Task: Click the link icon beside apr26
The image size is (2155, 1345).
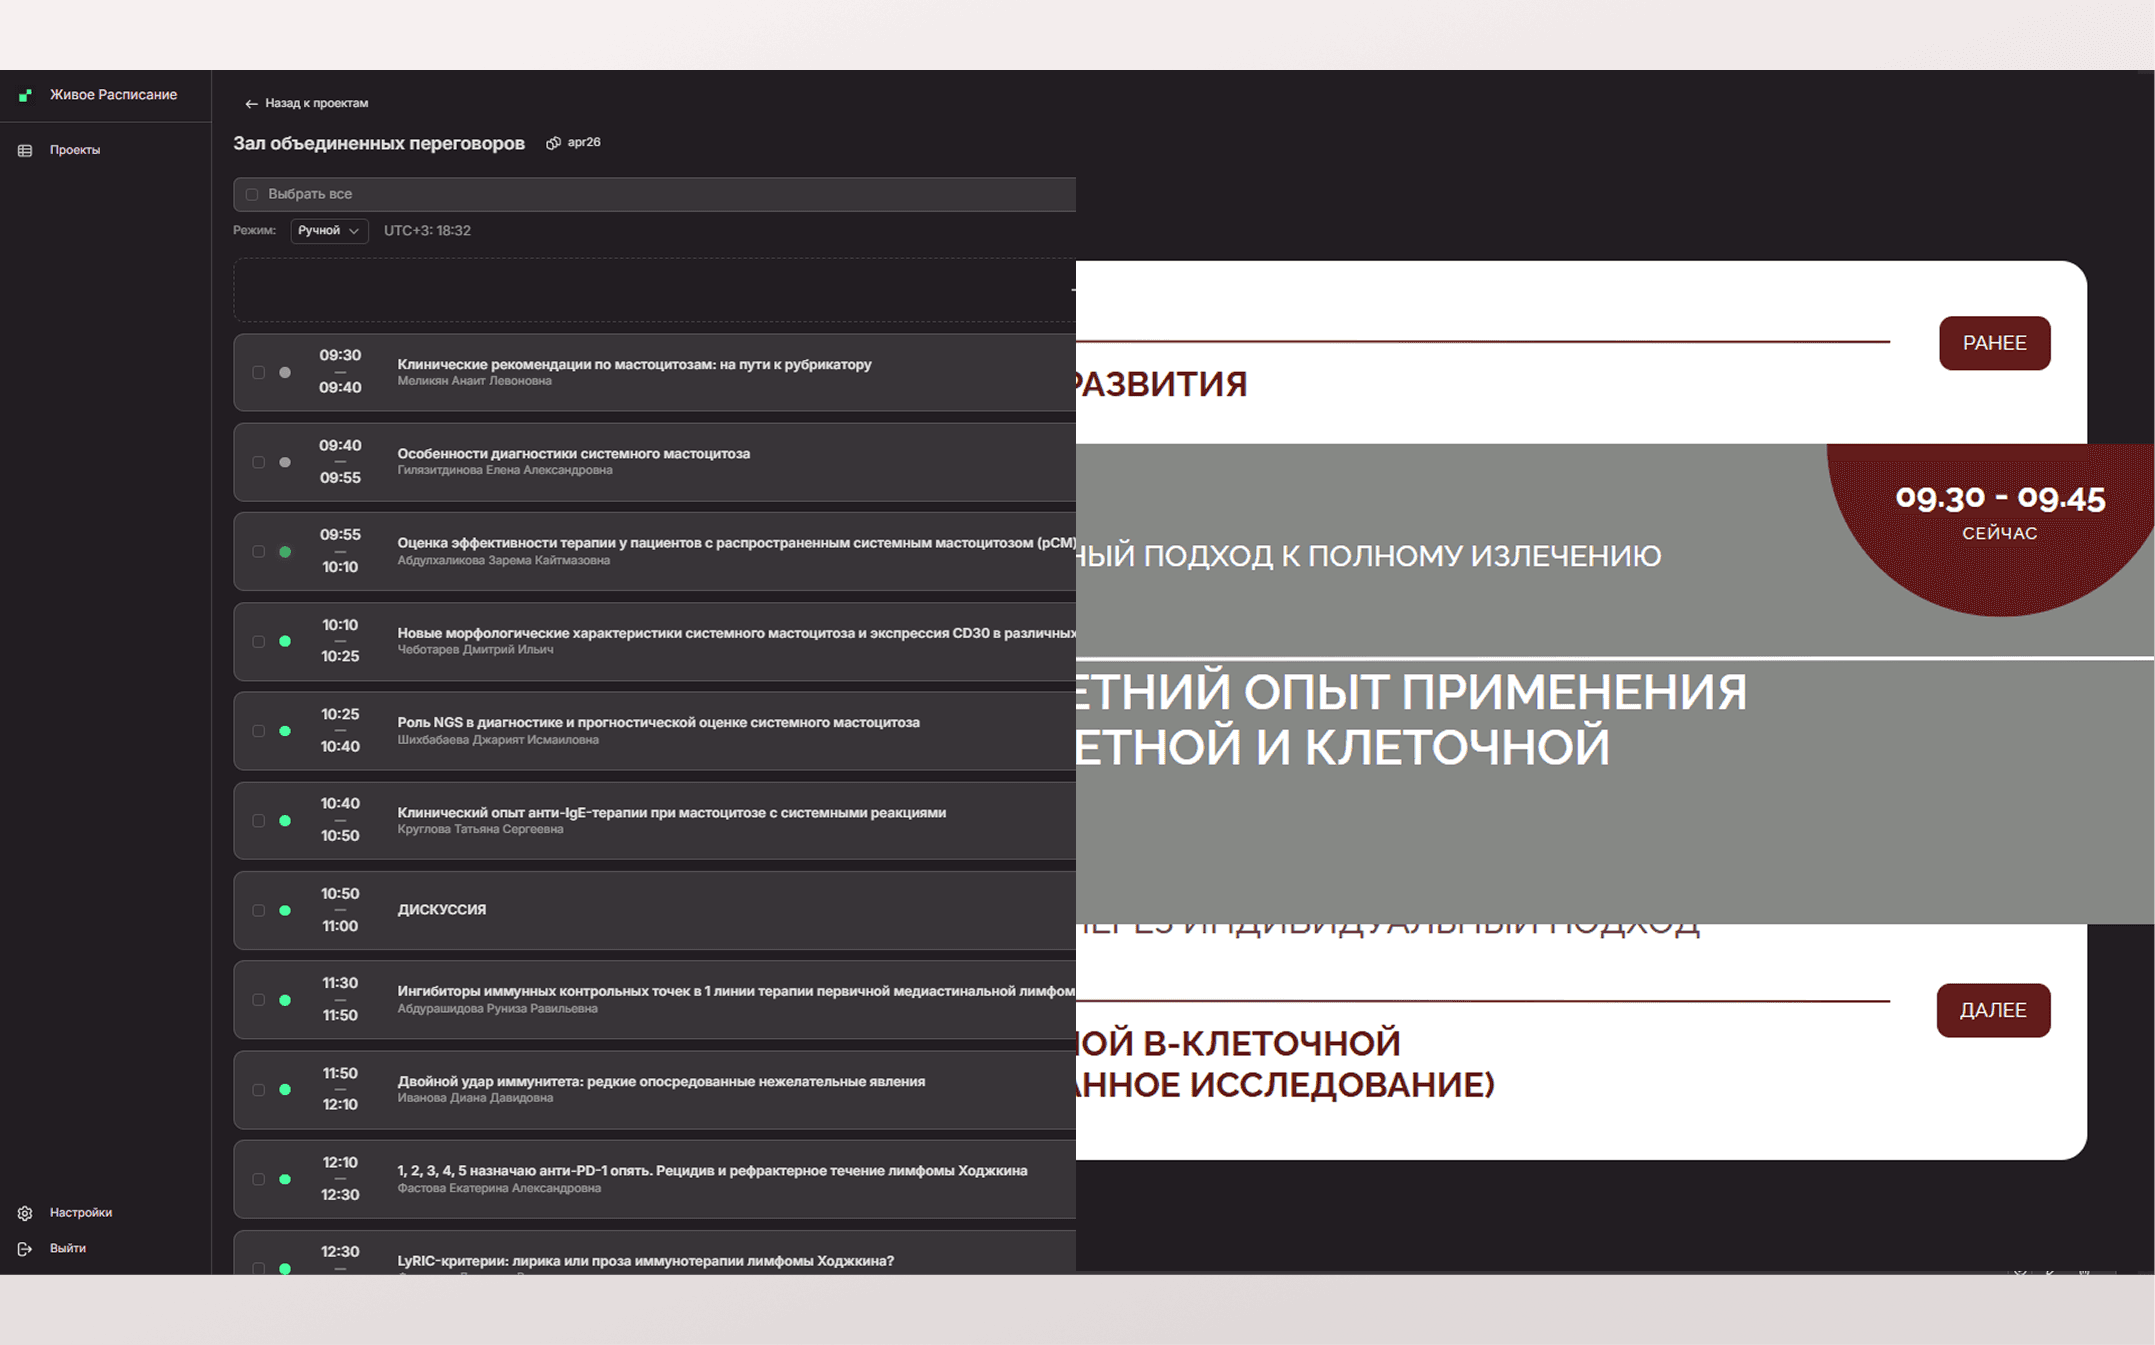Action: point(553,143)
